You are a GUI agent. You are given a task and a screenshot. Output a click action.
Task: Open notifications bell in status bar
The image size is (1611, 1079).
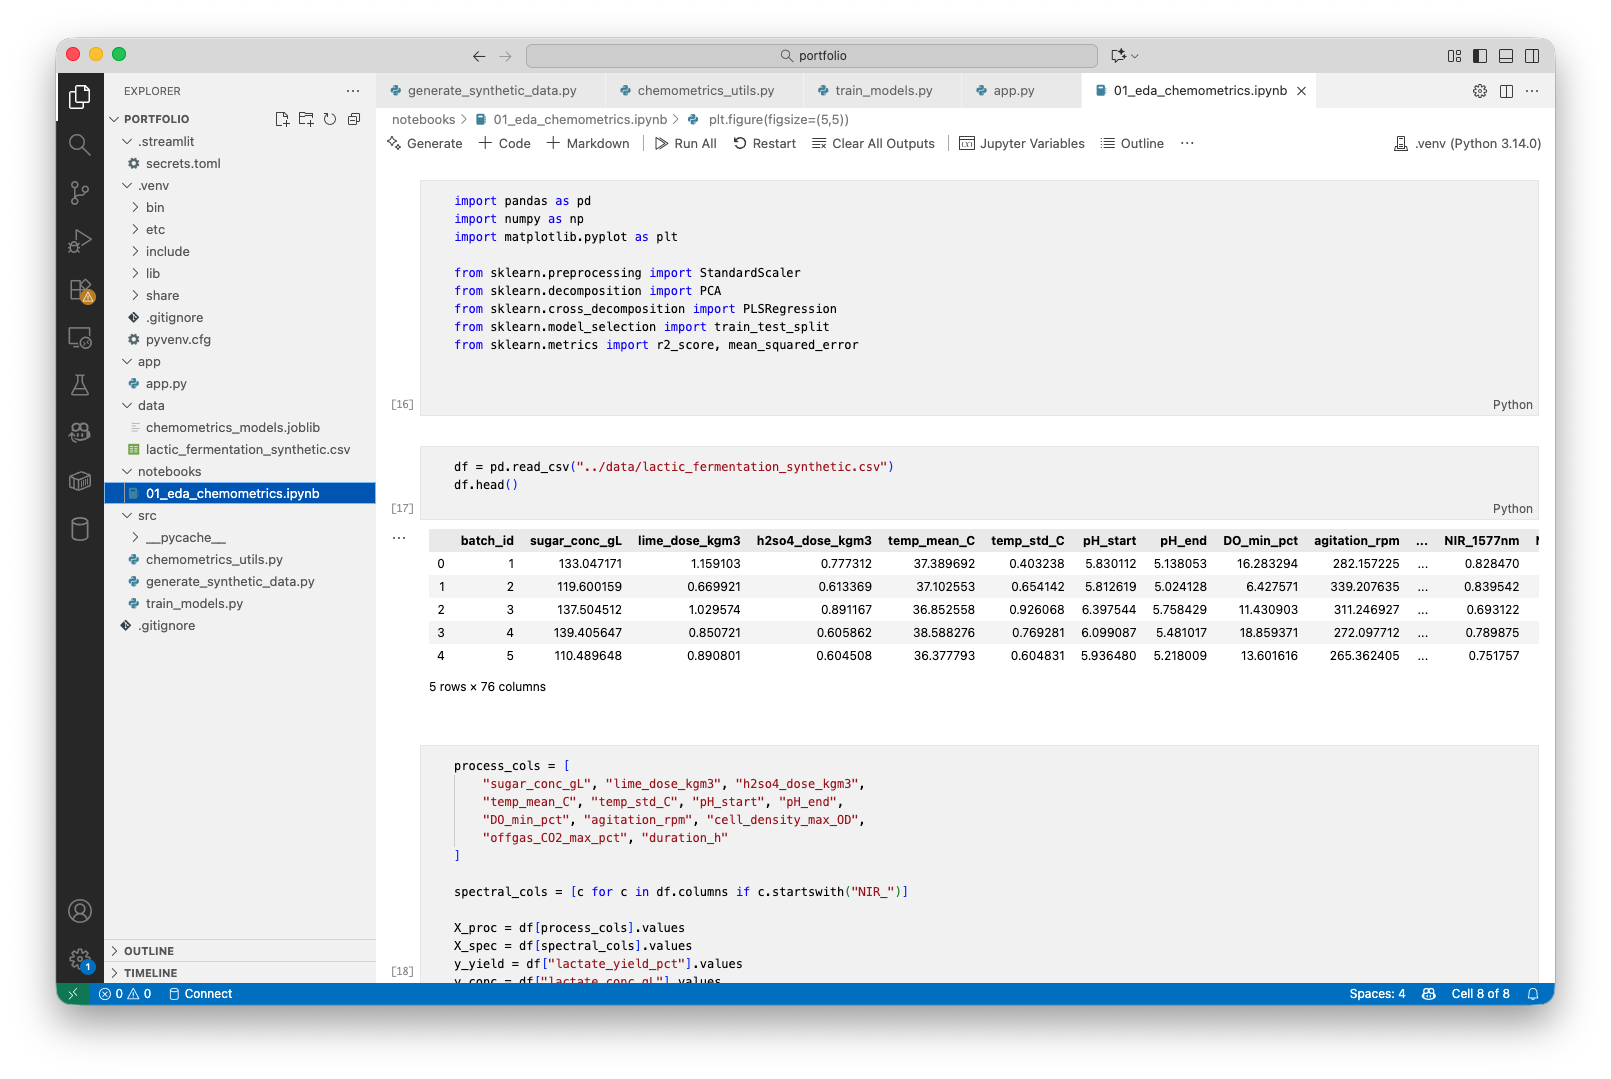click(x=1532, y=994)
